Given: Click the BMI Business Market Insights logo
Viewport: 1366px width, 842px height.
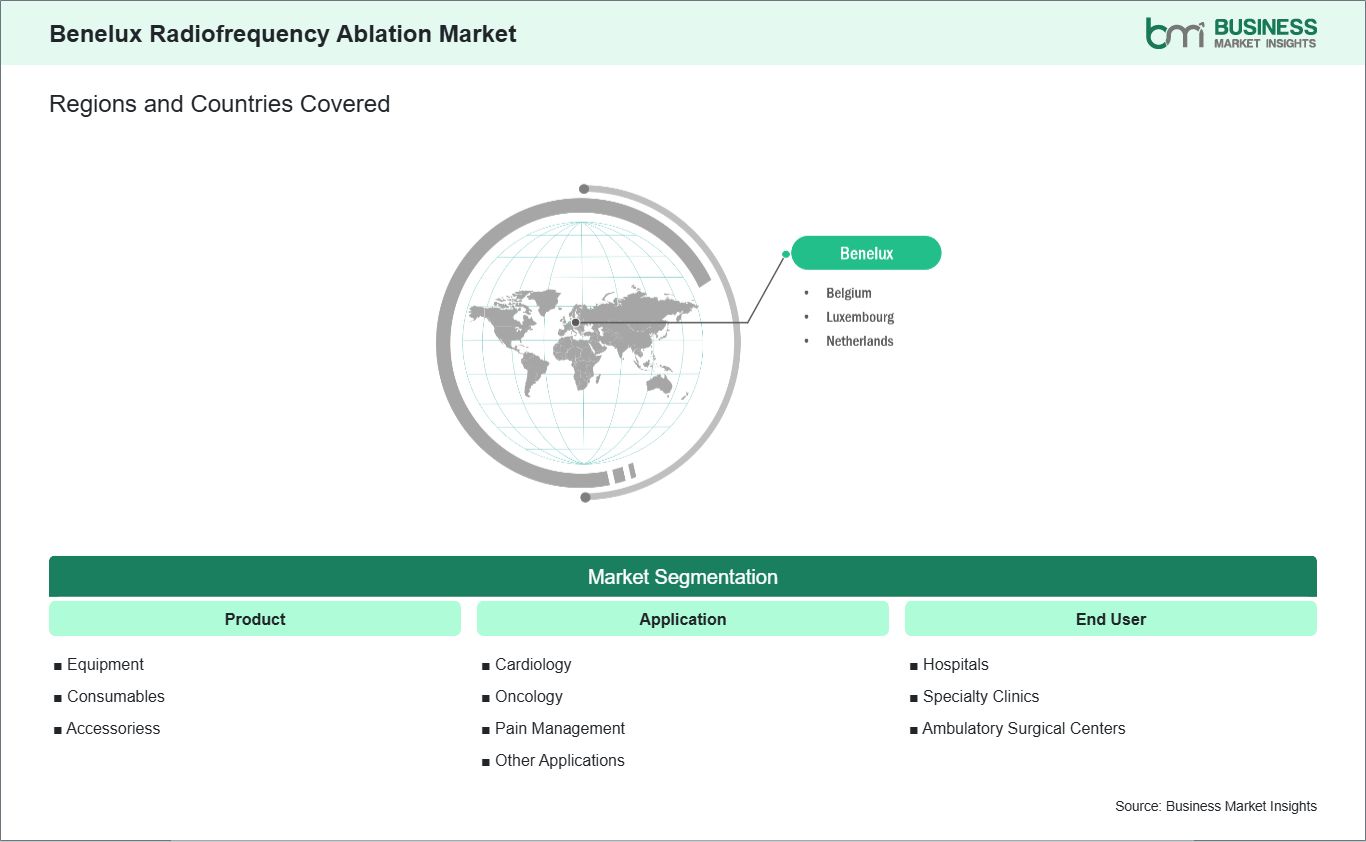Looking at the screenshot, I should [1231, 32].
